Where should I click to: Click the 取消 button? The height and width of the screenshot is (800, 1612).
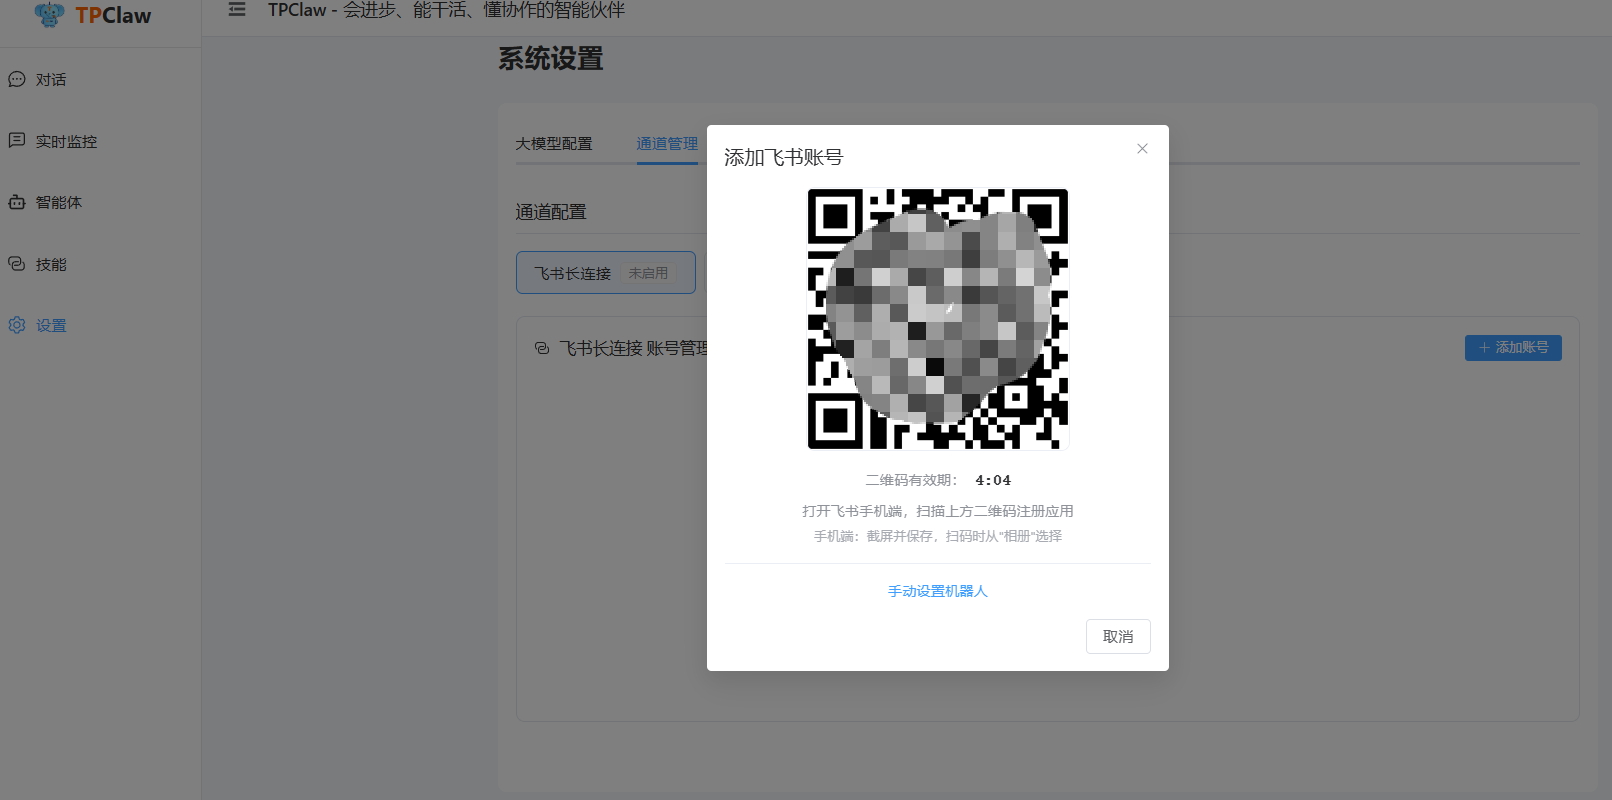(x=1118, y=636)
